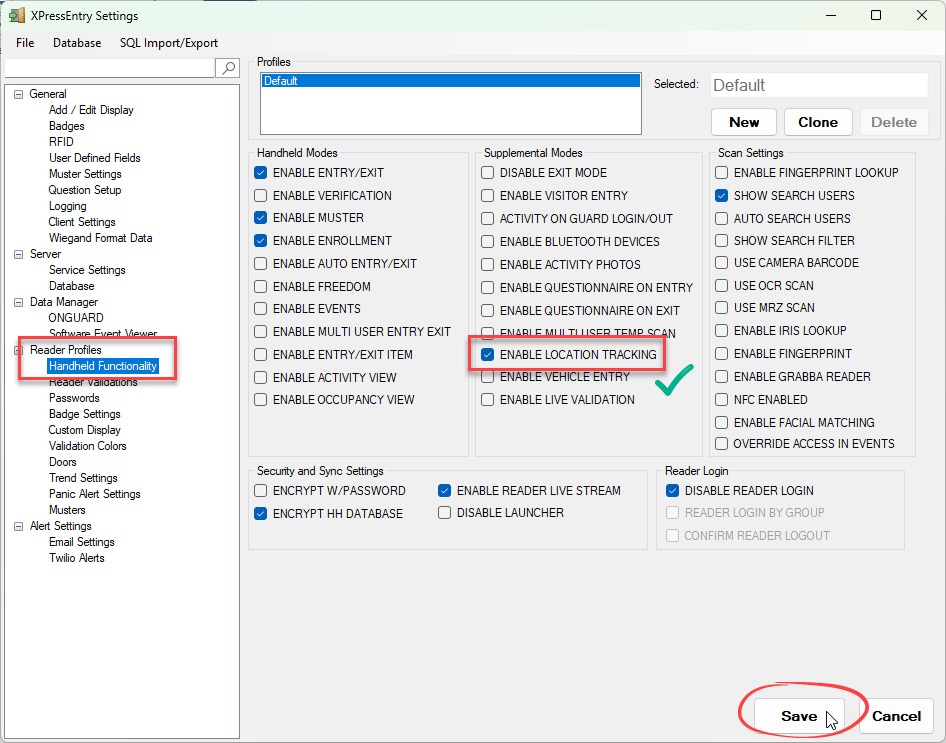Toggle SHOW SEARCH USERS checkbox
946x743 pixels.
click(722, 196)
